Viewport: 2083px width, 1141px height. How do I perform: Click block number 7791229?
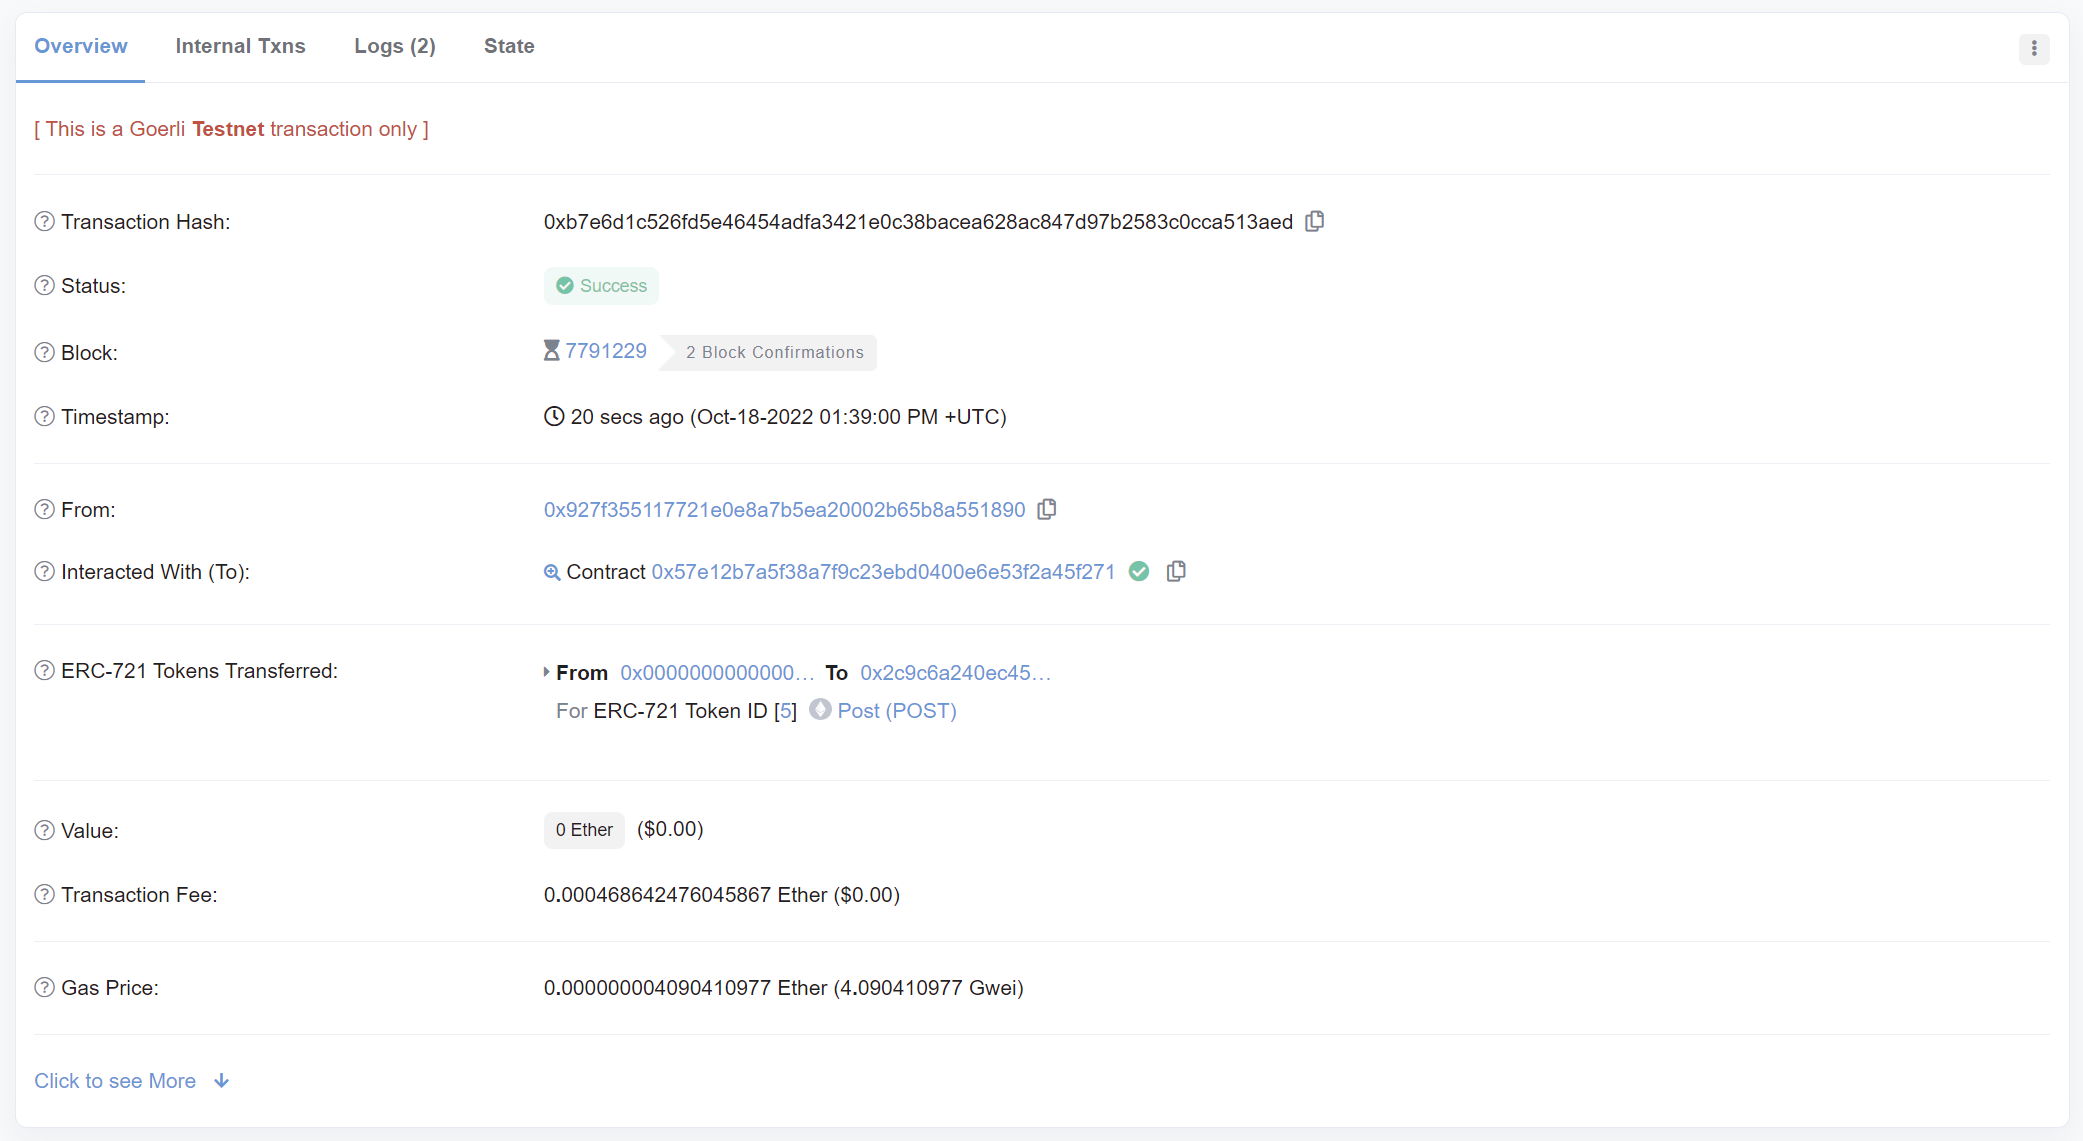pyautogui.click(x=604, y=351)
